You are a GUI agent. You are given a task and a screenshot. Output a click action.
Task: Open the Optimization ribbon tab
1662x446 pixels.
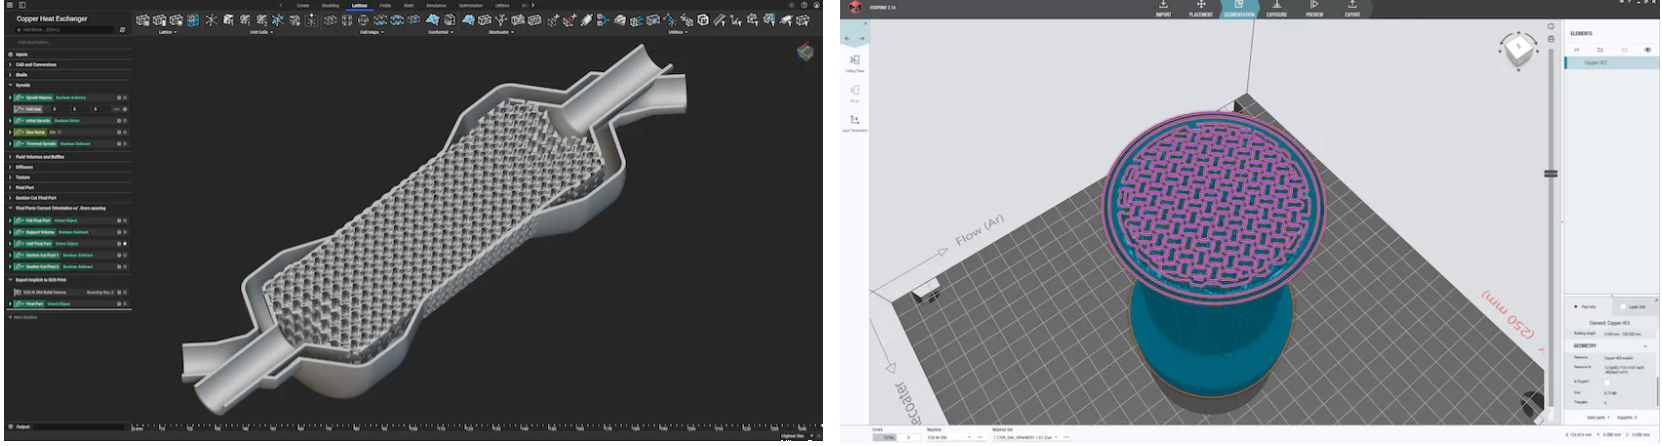pos(470,5)
